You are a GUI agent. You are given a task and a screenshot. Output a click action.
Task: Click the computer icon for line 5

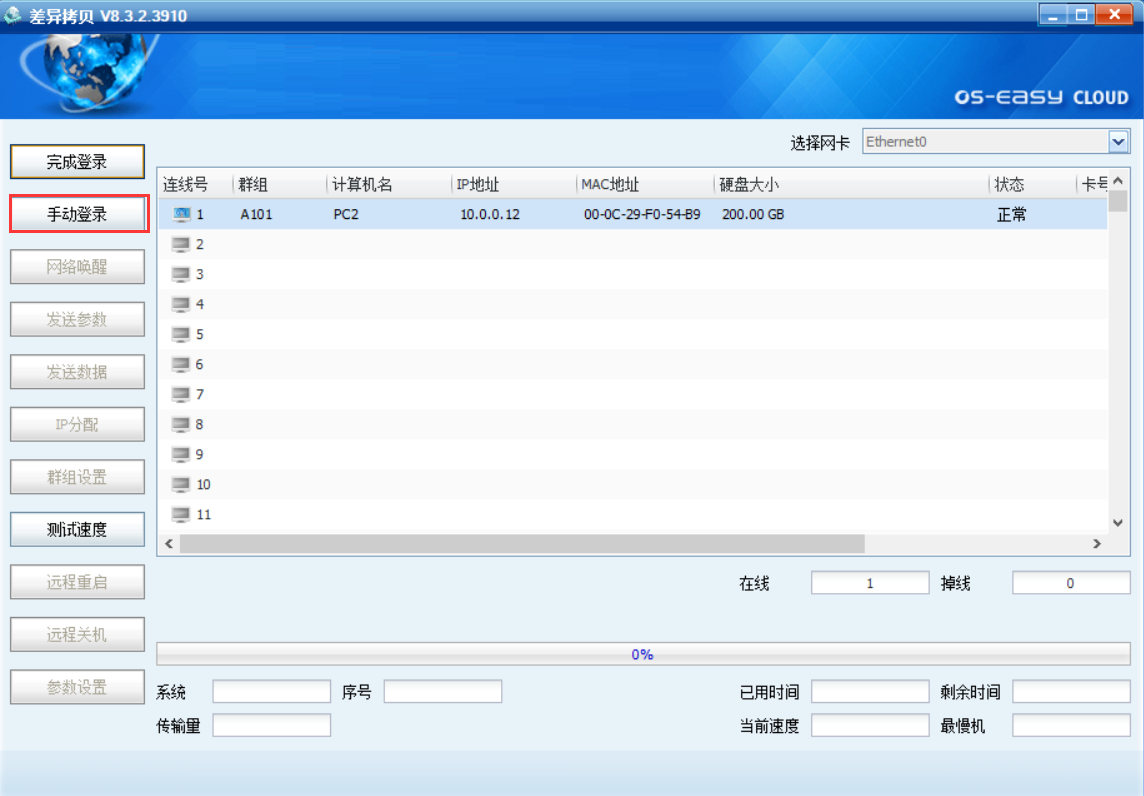click(x=181, y=334)
